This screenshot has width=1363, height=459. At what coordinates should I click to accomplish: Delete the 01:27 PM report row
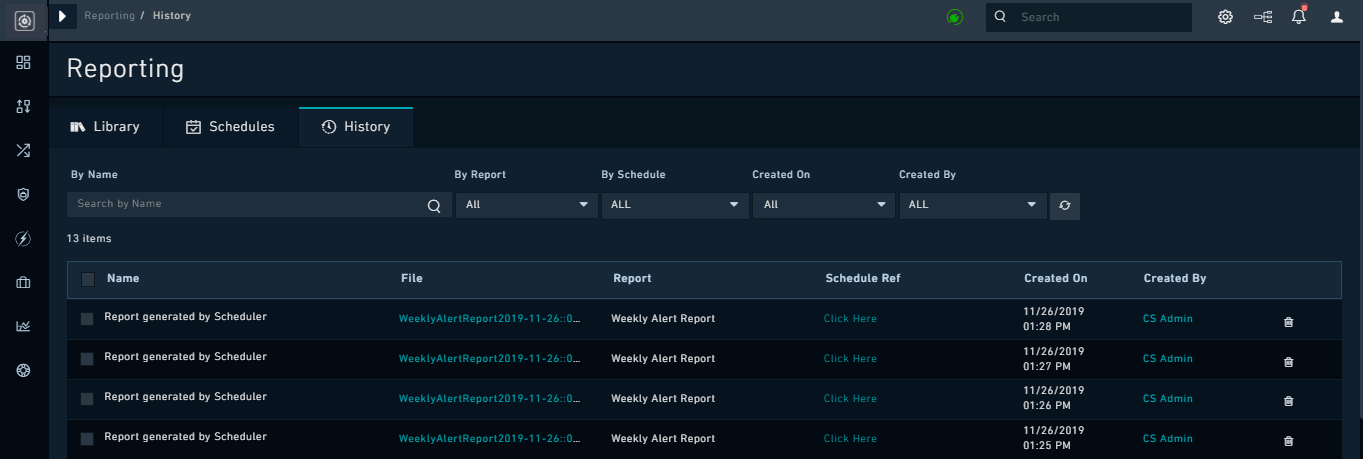coord(1288,362)
